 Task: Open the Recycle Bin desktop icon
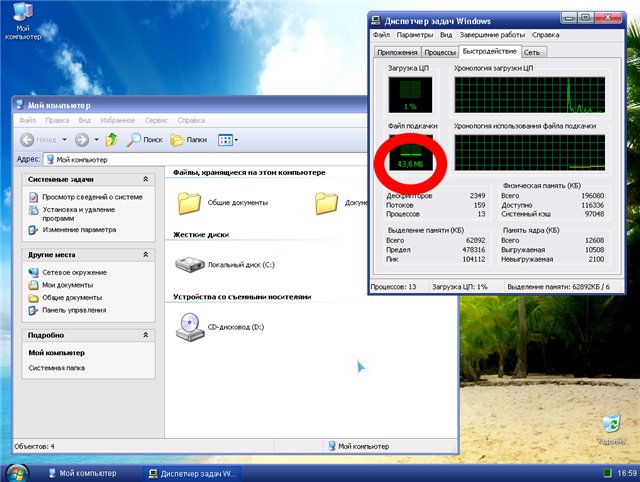[611, 429]
